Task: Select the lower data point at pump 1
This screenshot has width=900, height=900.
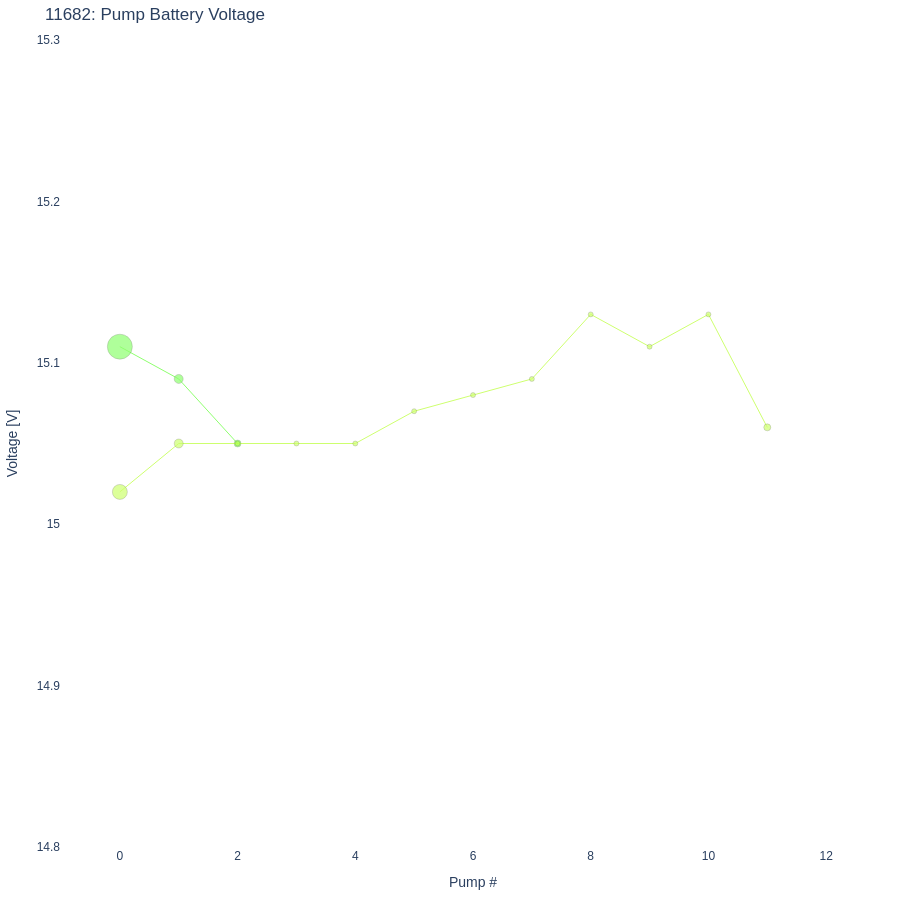Action: [179, 444]
